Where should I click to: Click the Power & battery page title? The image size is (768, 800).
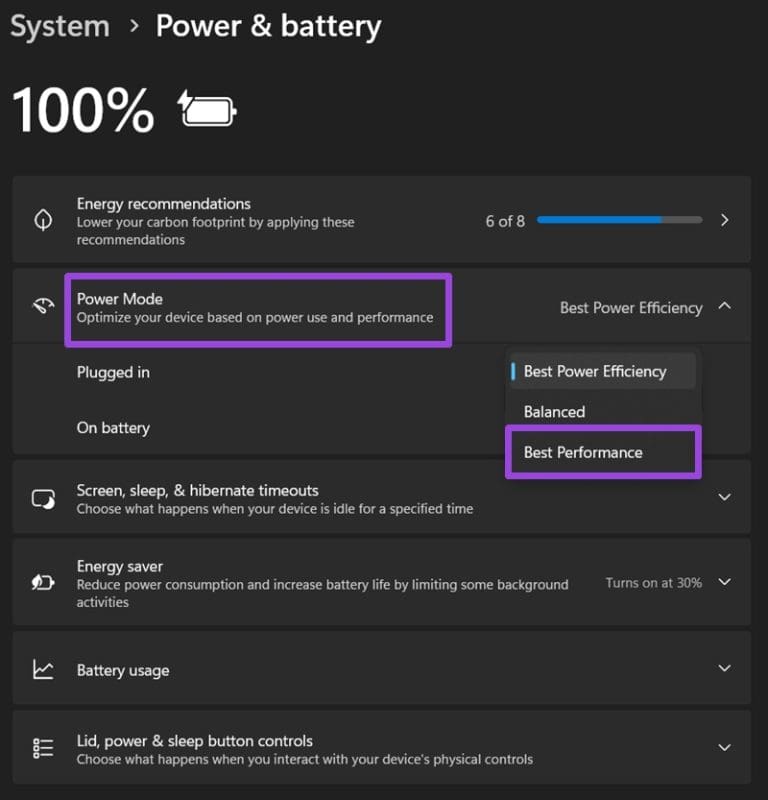(x=268, y=26)
